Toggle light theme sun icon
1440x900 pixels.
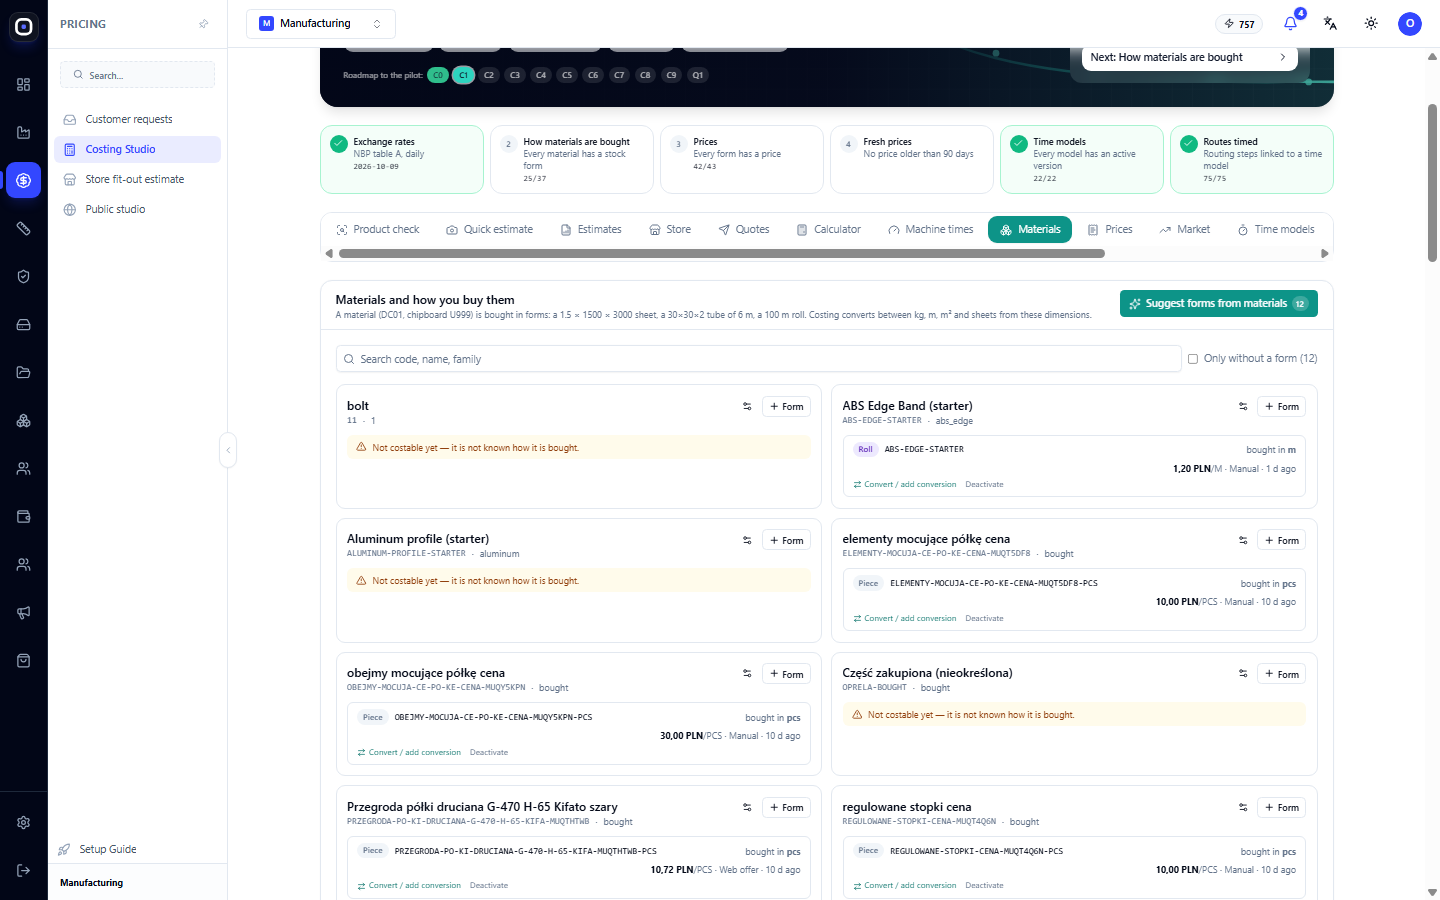[x=1371, y=23]
